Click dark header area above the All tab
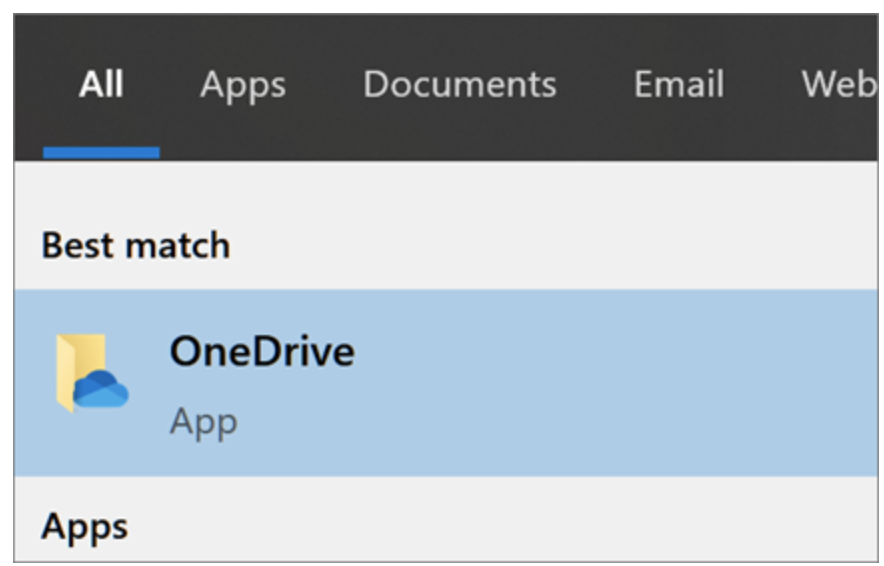The image size is (884, 566). (x=101, y=33)
